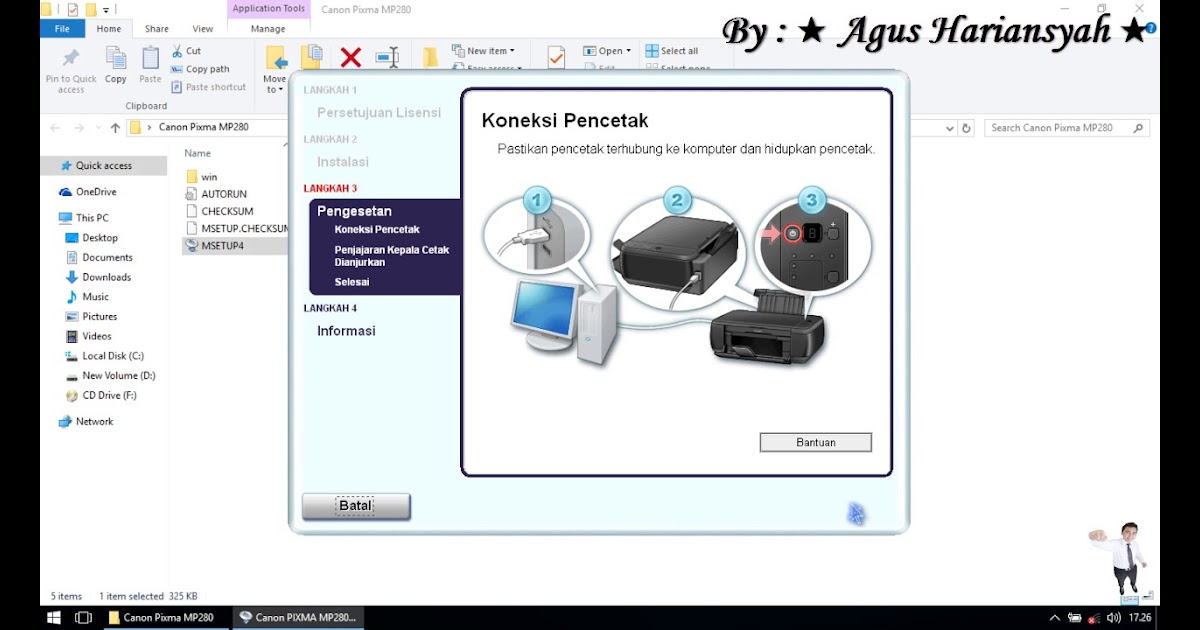1200x630 pixels.
Task: Open the Manage tab under Application Tools
Action: pos(268,29)
